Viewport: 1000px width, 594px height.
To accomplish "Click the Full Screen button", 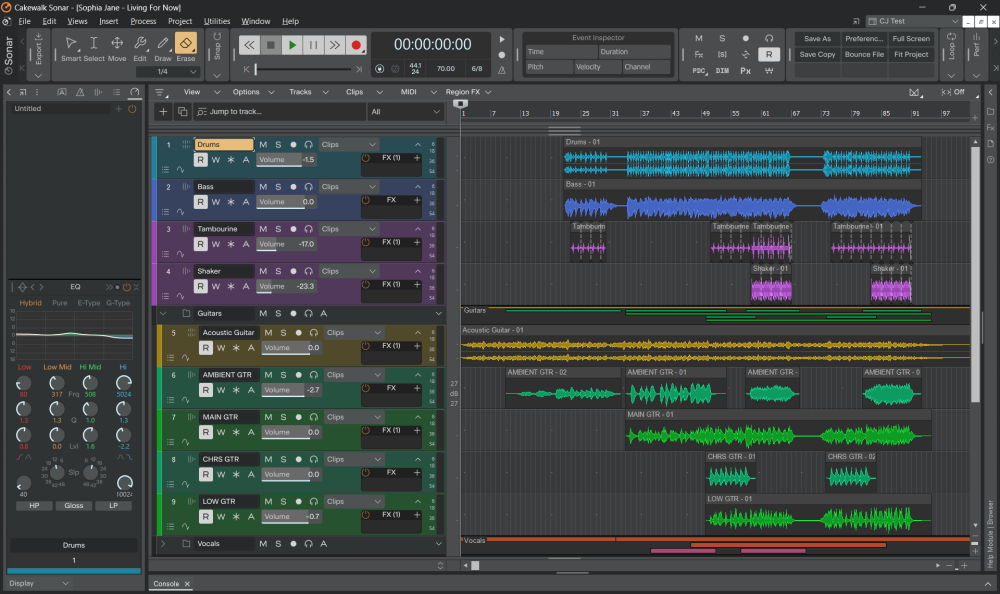I will [911, 39].
